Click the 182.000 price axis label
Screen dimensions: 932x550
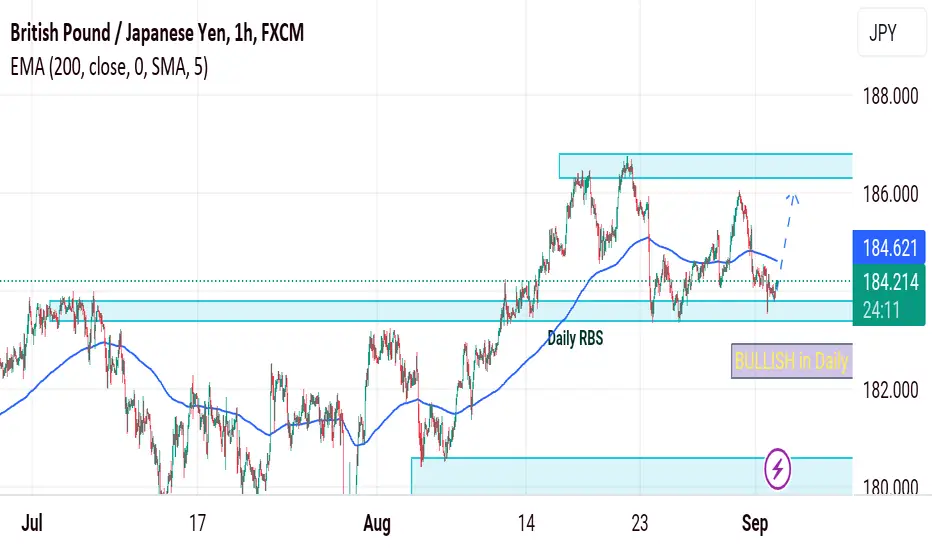pyautogui.click(x=890, y=390)
